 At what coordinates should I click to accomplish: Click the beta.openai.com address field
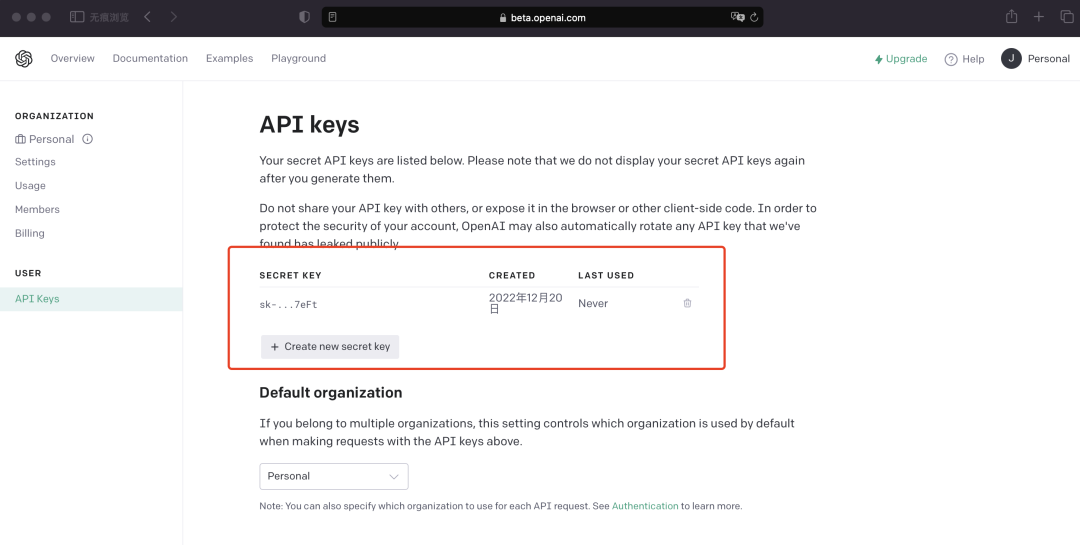click(x=542, y=17)
